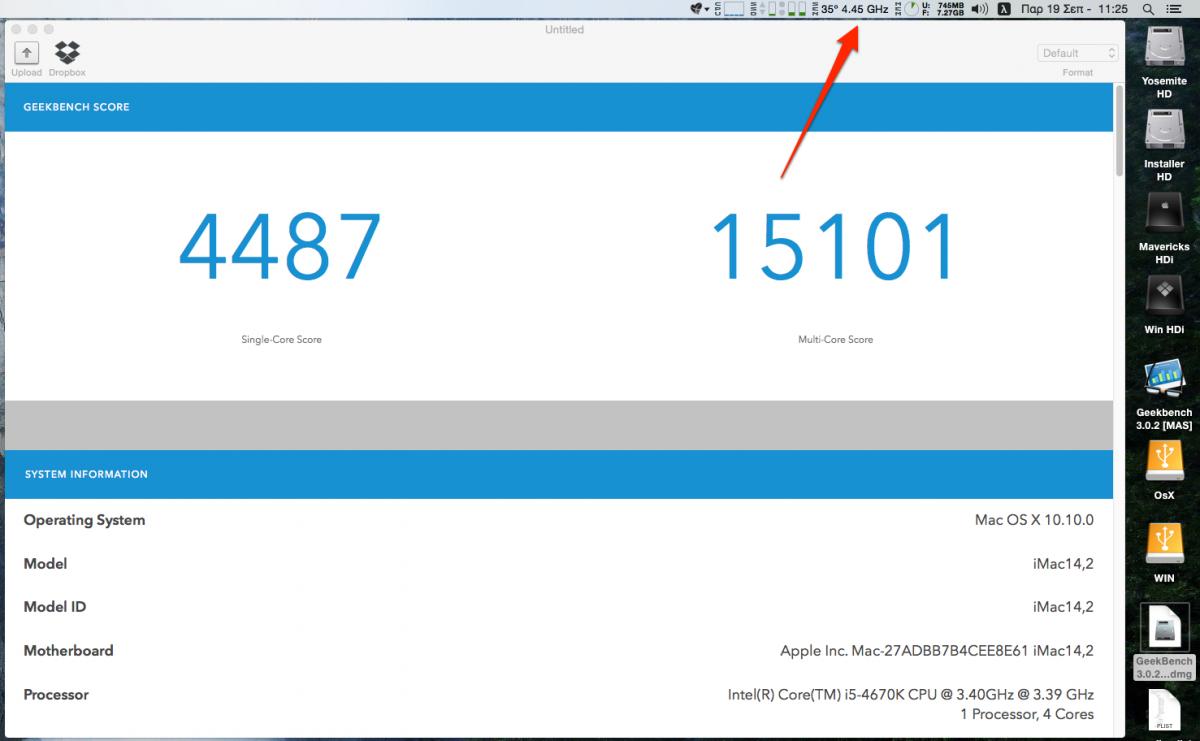This screenshot has width=1200, height=741.
Task: Click the Processor row label
Action: [x=56, y=694]
